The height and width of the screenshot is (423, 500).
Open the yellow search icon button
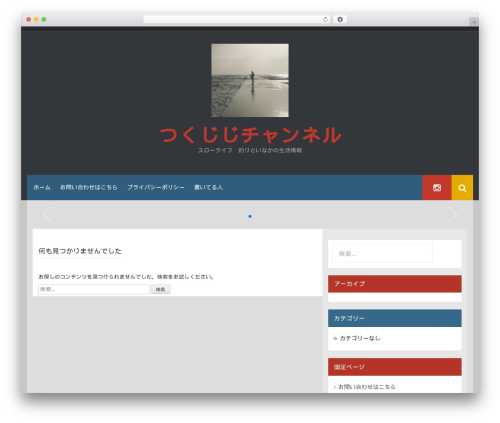click(x=462, y=188)
